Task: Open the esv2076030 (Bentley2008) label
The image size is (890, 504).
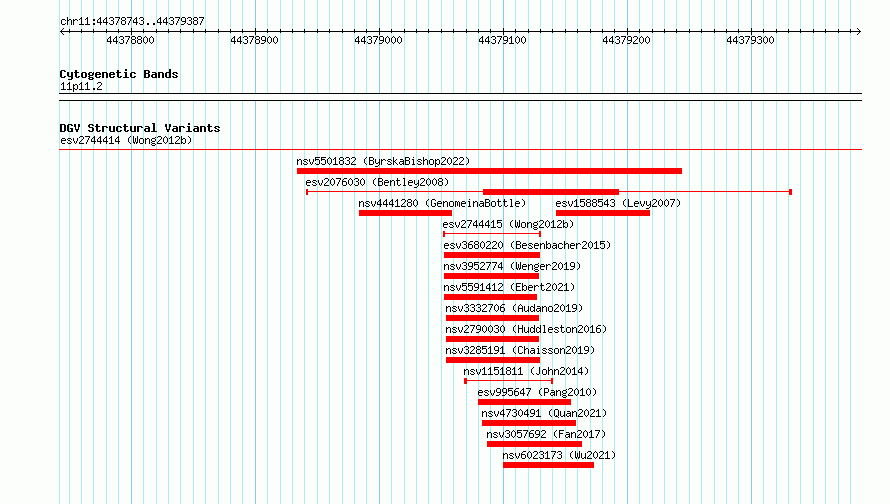Action: (377, 182)
